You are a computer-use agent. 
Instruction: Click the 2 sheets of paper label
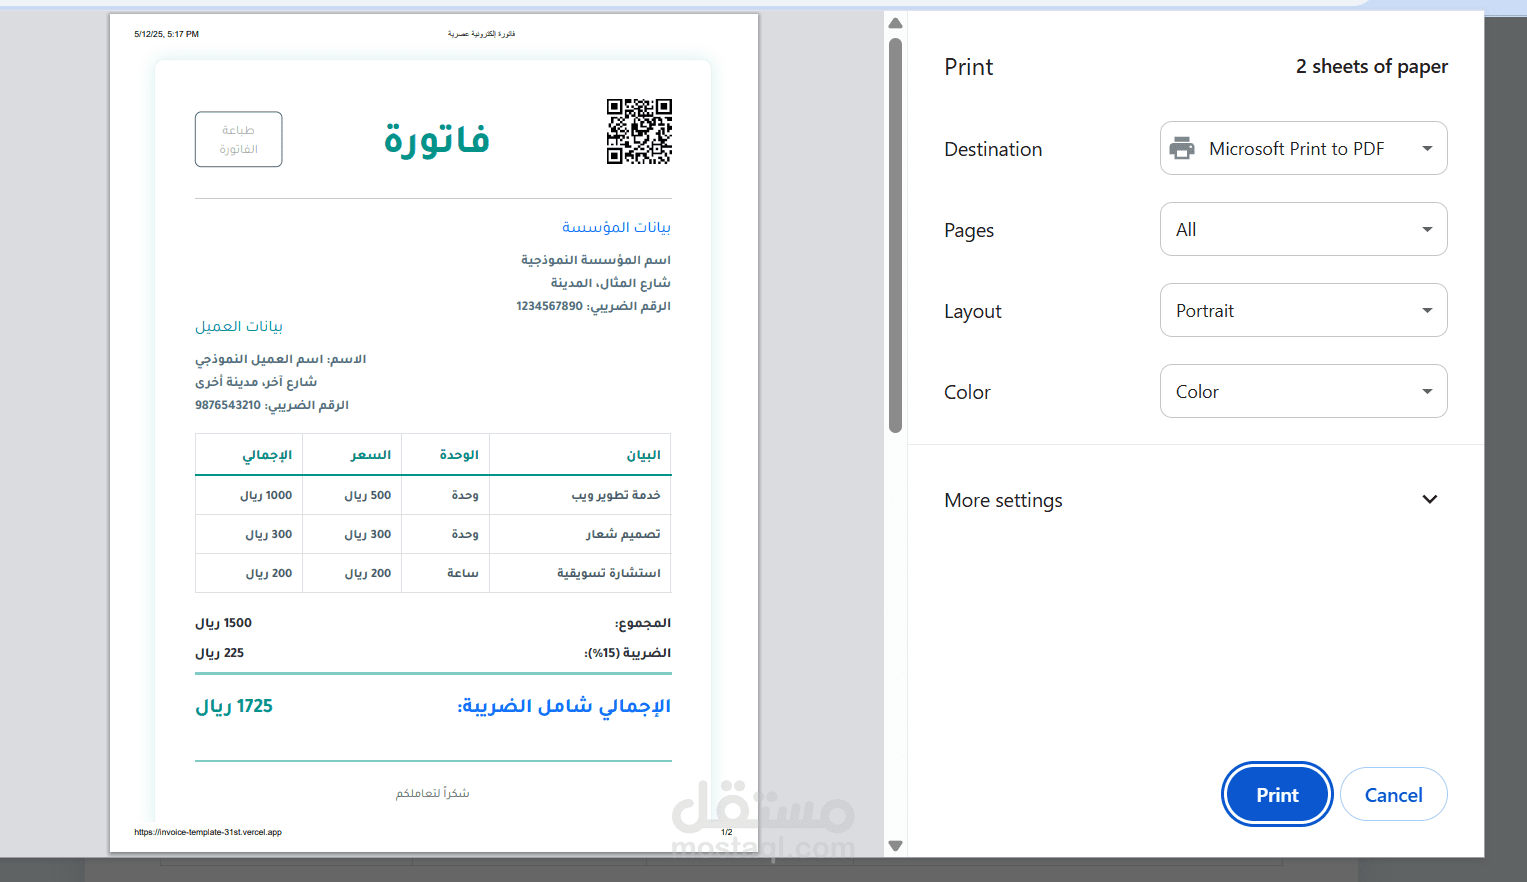pos(1371,66)
